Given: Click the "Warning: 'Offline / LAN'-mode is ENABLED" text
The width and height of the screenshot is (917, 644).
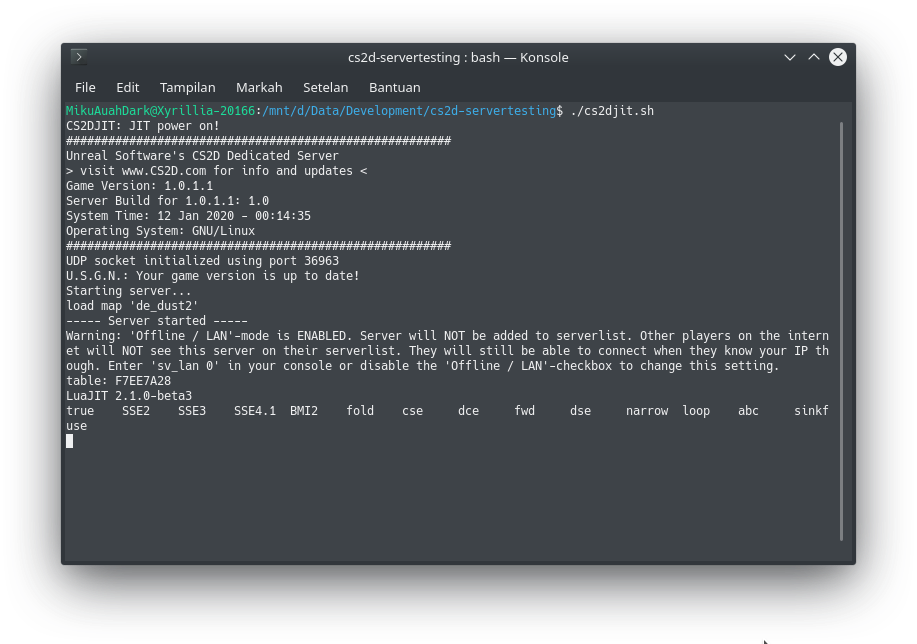Looking at the screenshot, I should click(206, 336).
